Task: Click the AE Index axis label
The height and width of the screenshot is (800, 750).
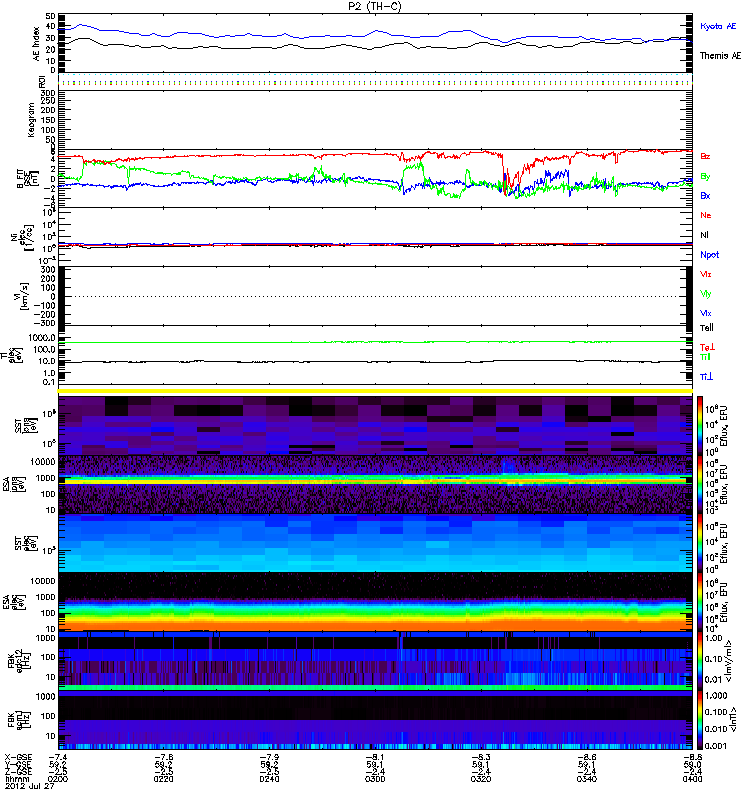Action: (x=36, y=44)
